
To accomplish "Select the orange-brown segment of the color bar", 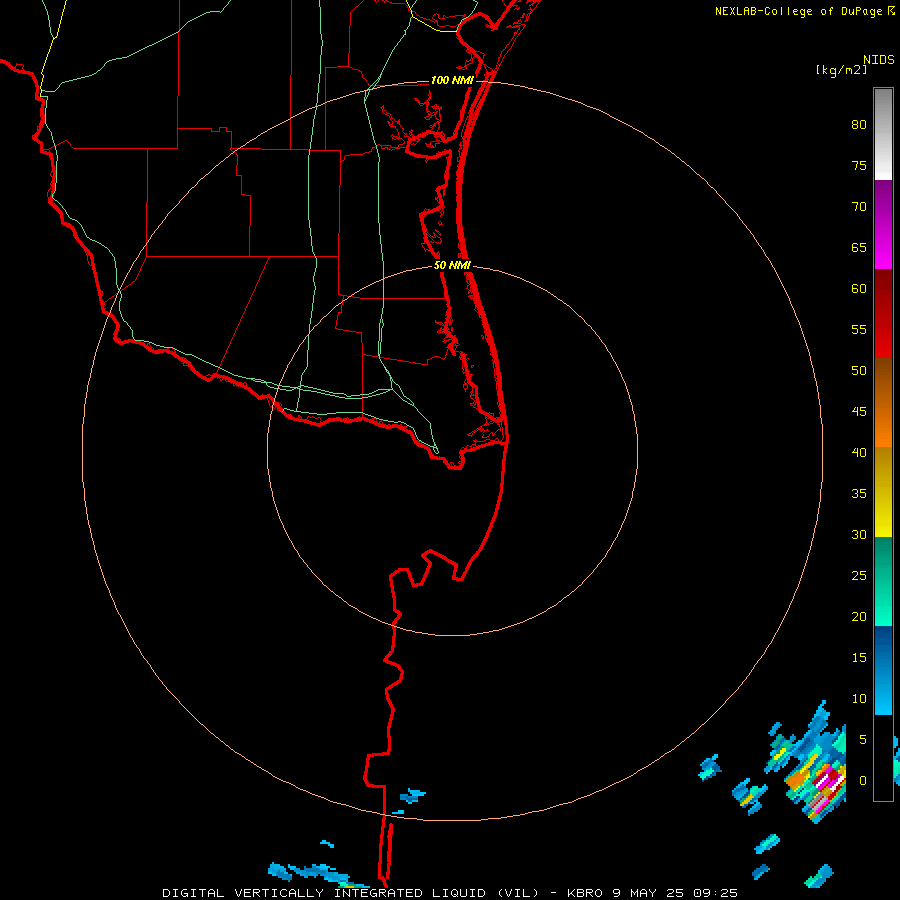I will point(883,403).
